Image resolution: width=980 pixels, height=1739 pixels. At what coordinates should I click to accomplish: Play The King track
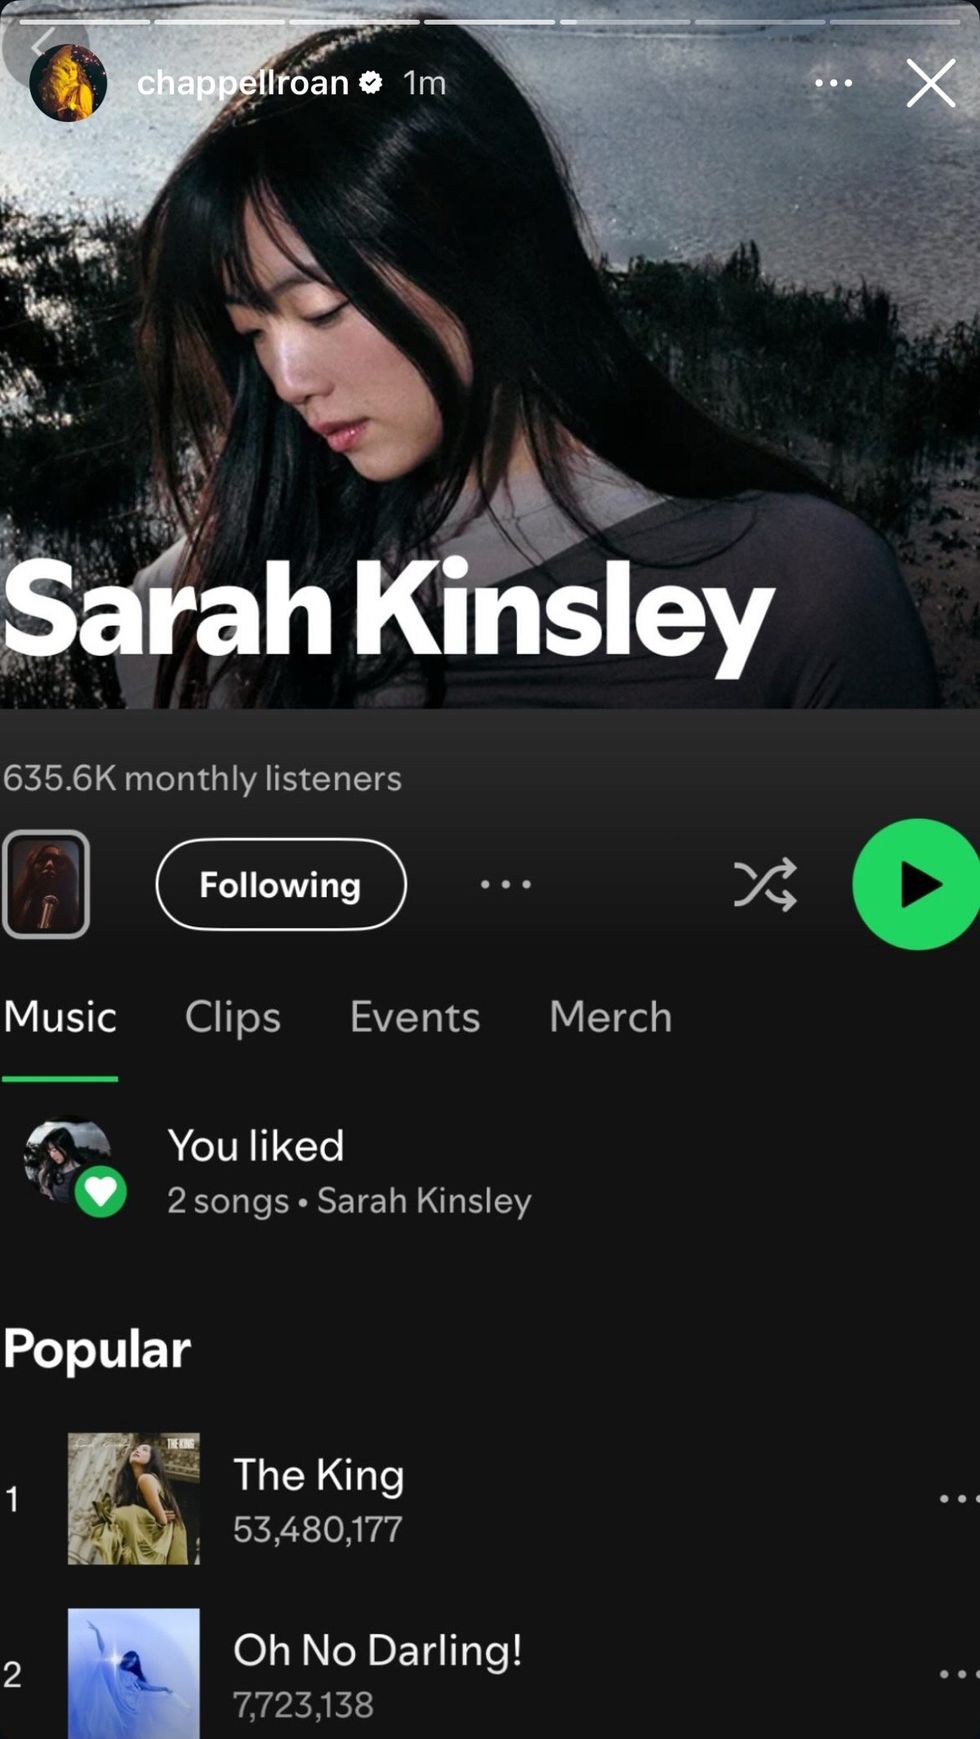[490, 1498]
